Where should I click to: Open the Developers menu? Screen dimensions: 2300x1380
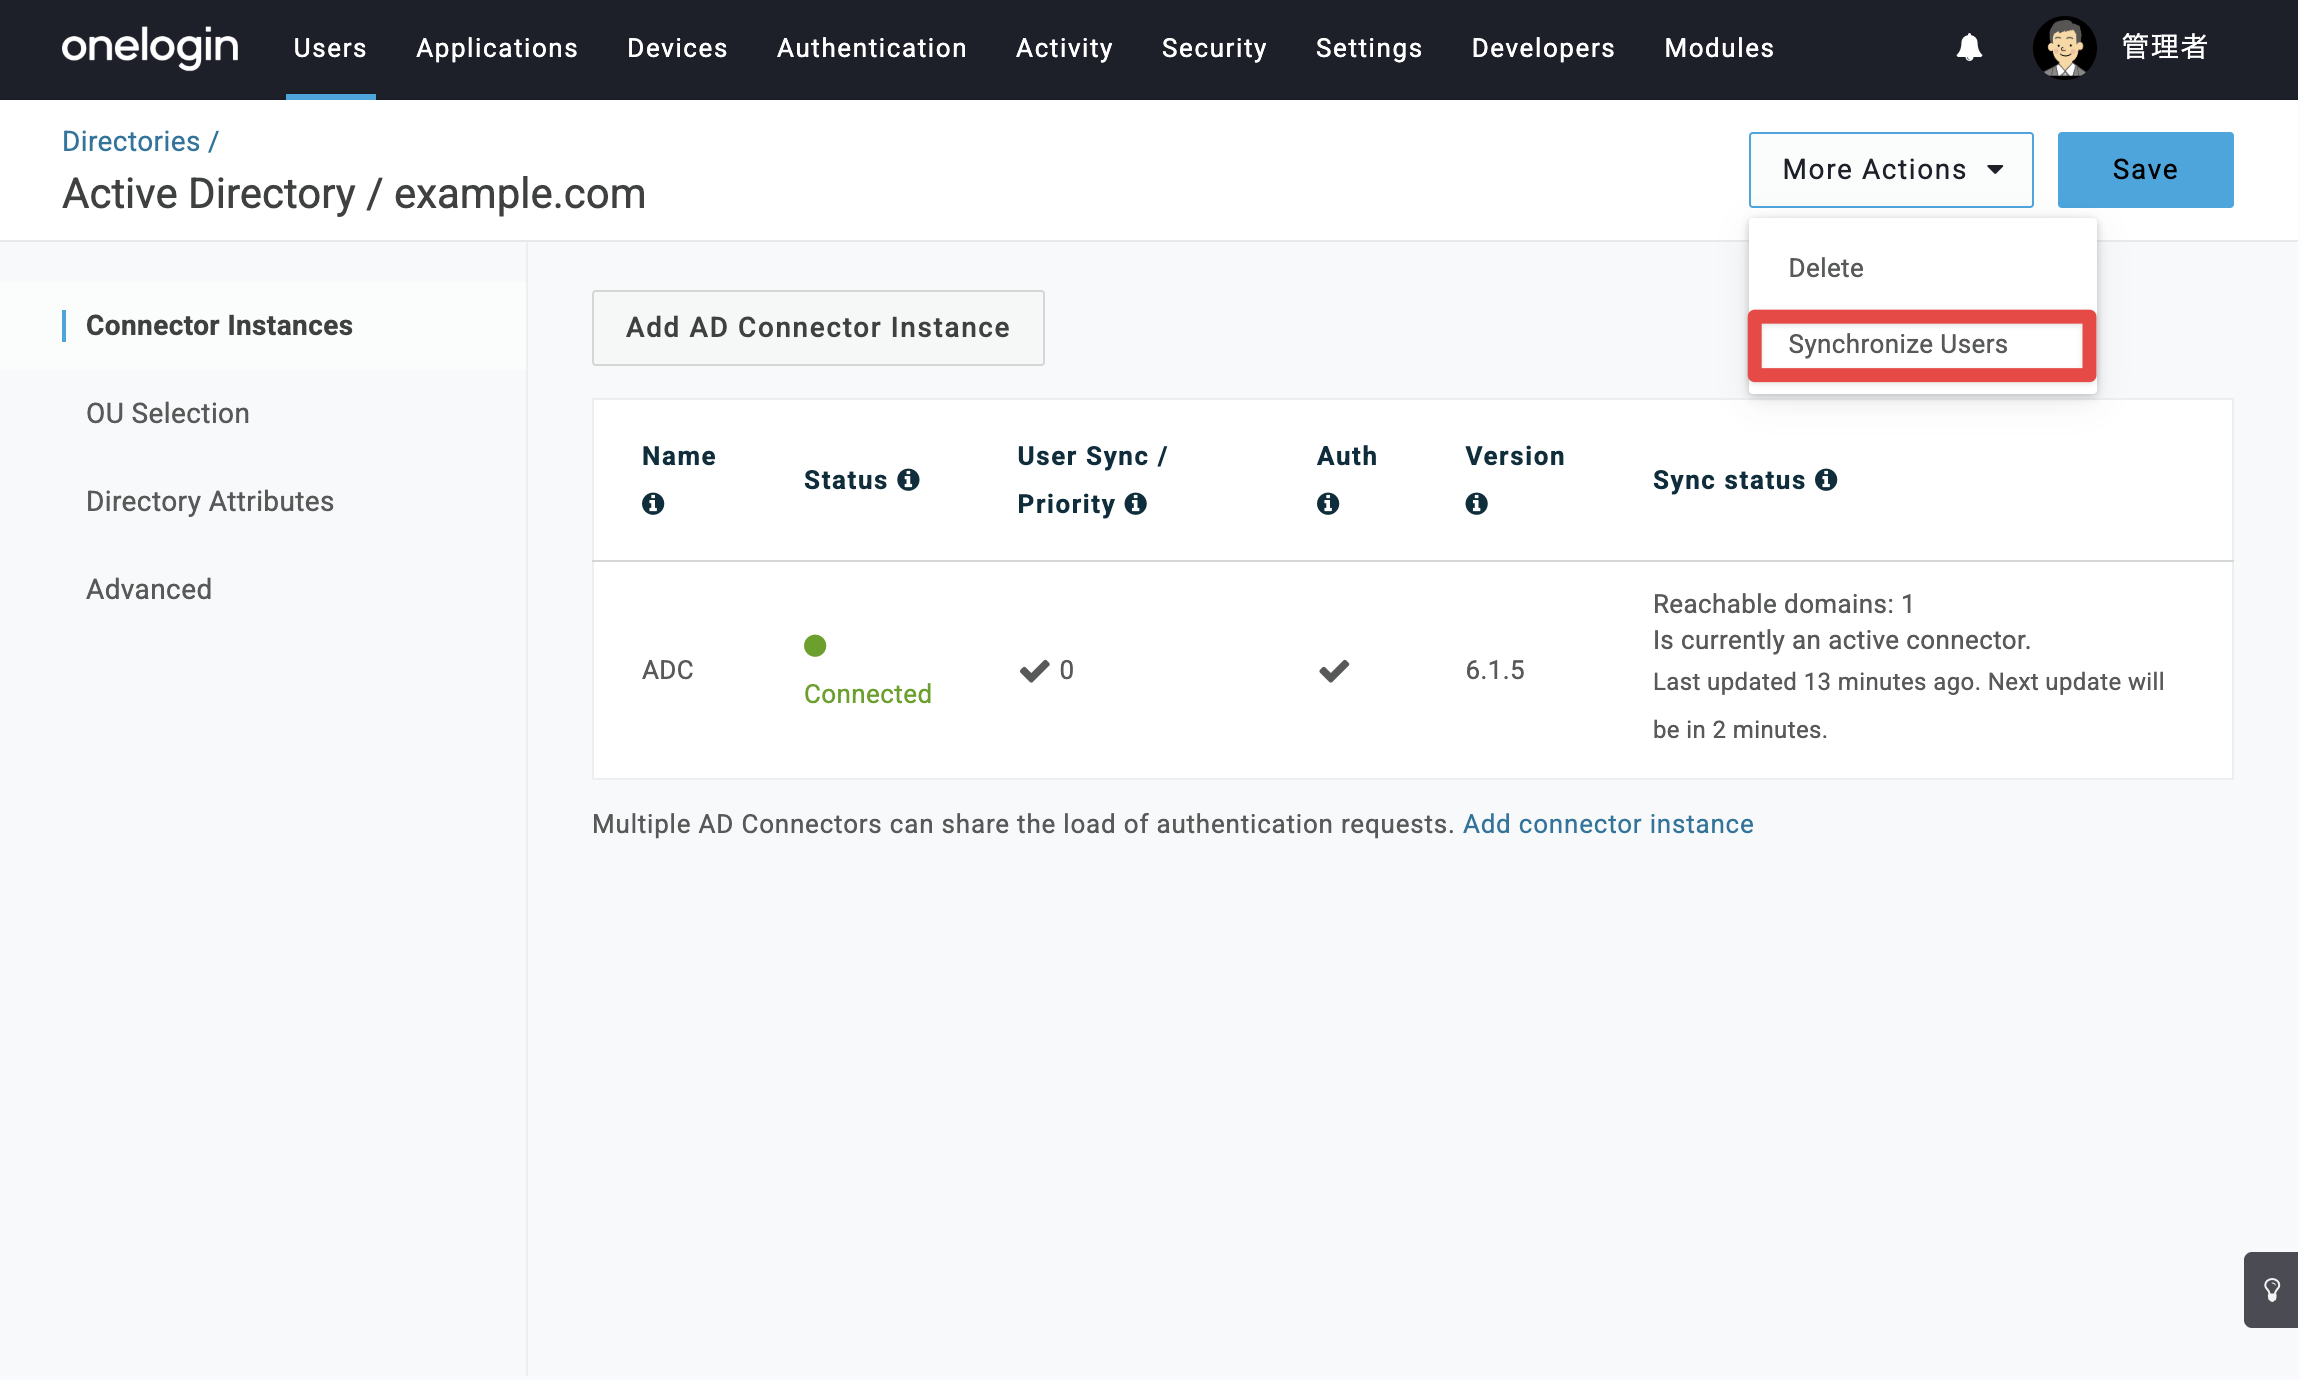pos(1543,48)
